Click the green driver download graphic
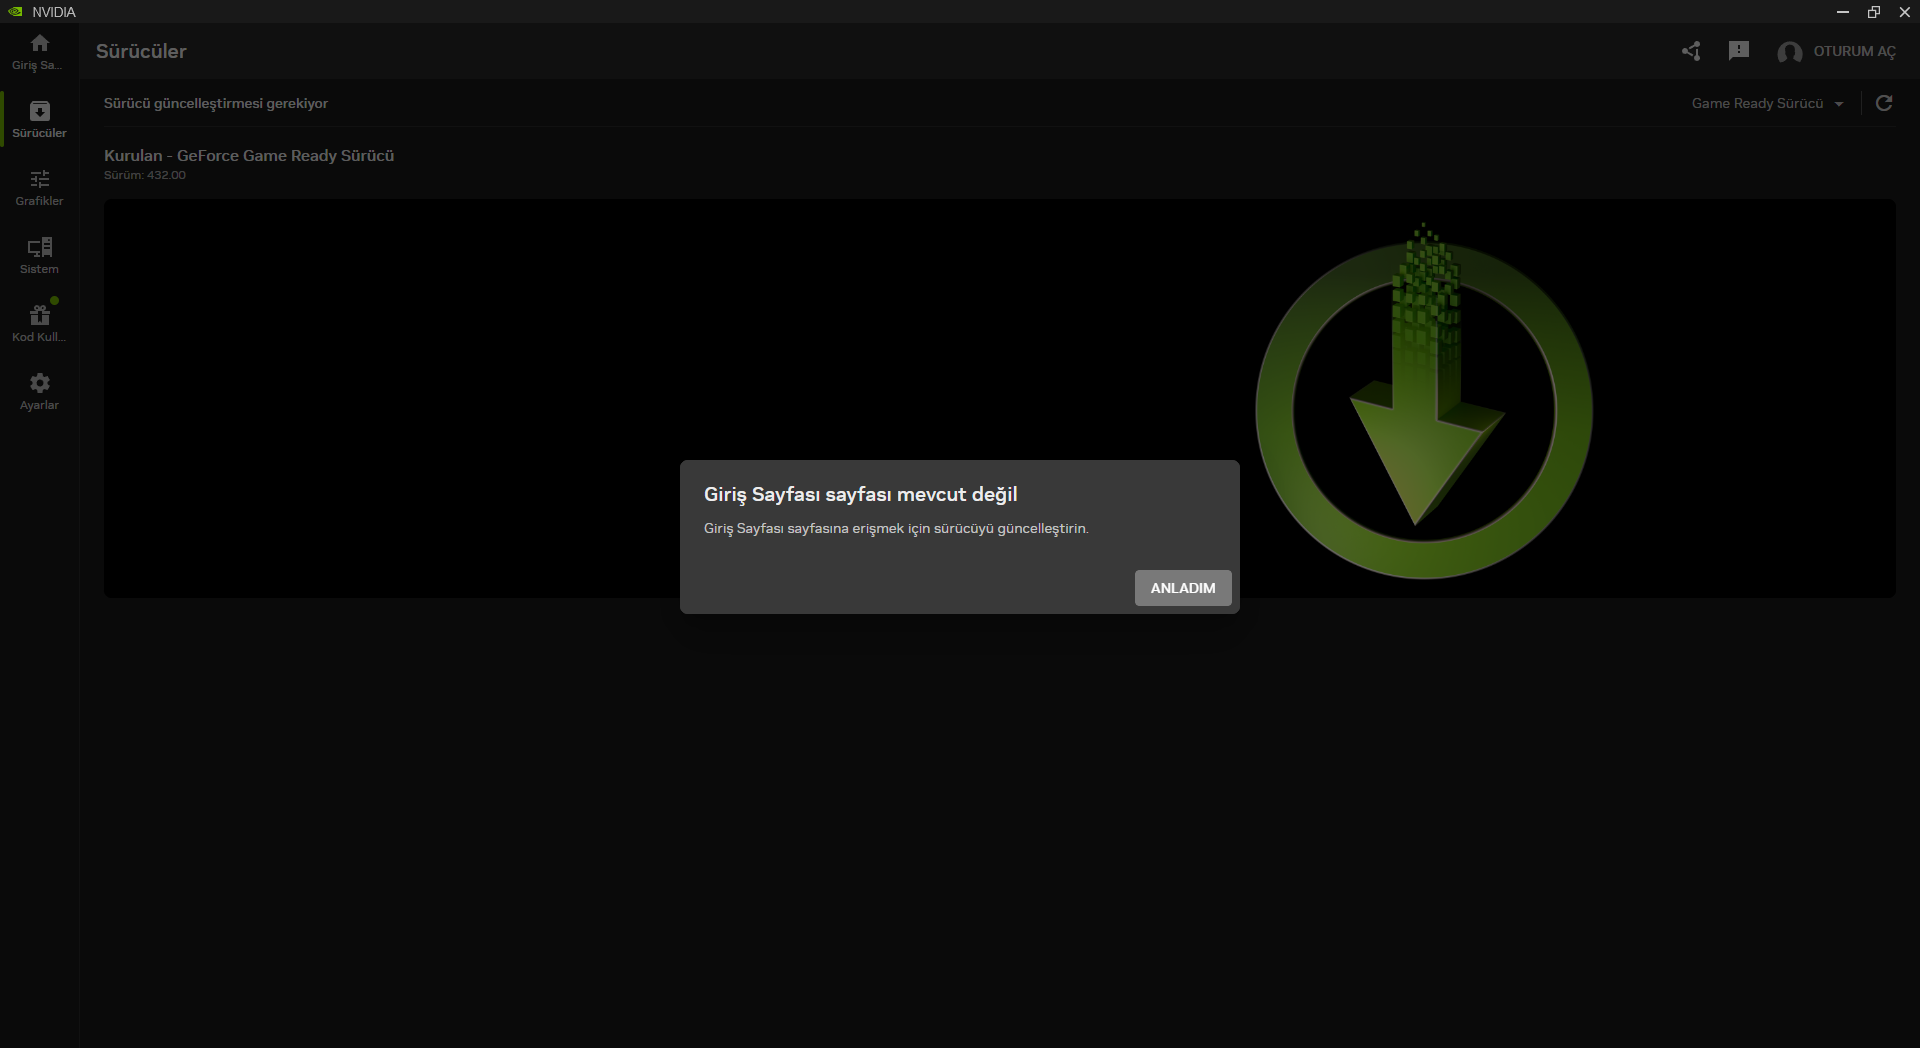 (x=1424, y=400)
